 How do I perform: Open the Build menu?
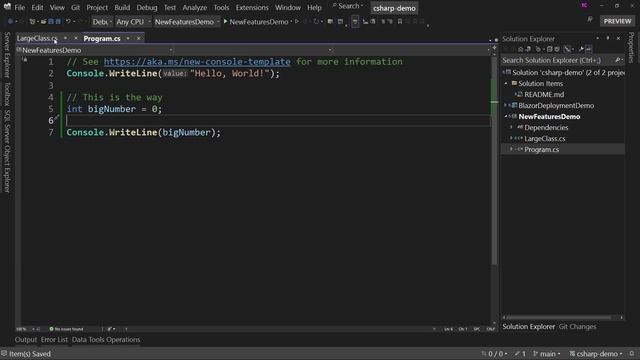122,7
